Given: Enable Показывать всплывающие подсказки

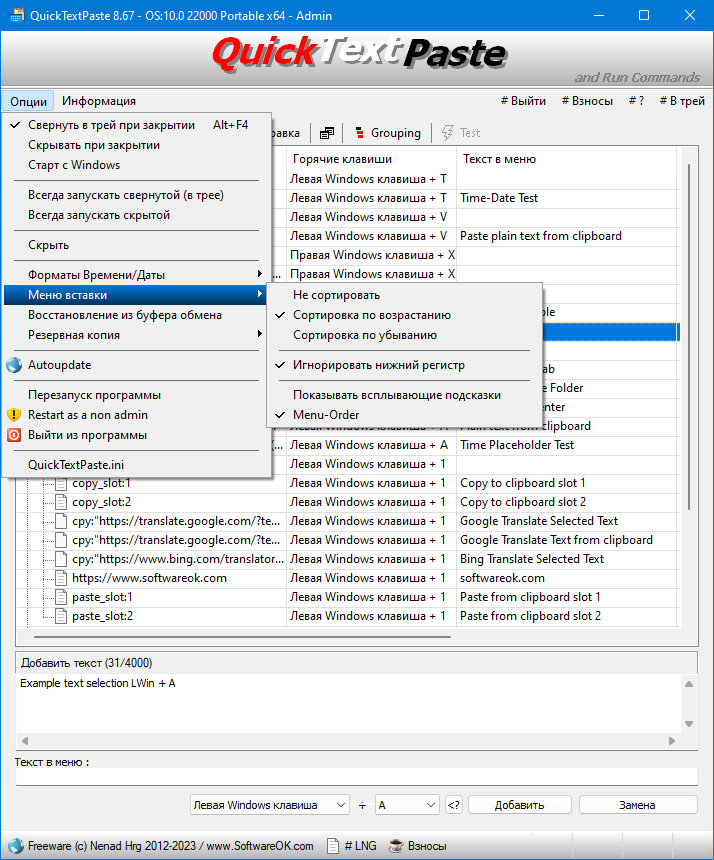Looking at the screenshot, I should click(405, 395).
